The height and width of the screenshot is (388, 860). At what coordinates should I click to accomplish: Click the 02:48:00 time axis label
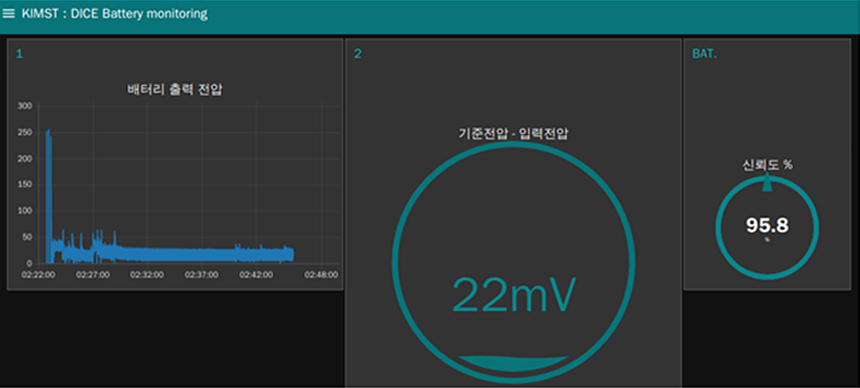pos(321,274)
